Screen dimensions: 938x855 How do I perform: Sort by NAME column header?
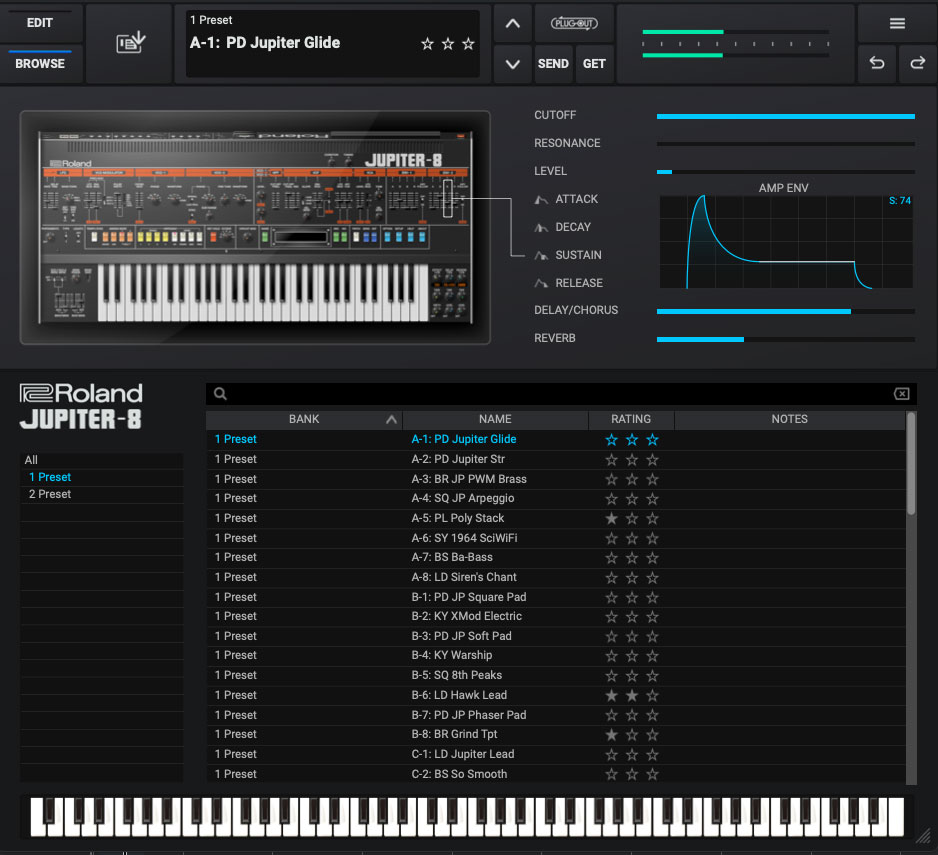tap(495, 419)
